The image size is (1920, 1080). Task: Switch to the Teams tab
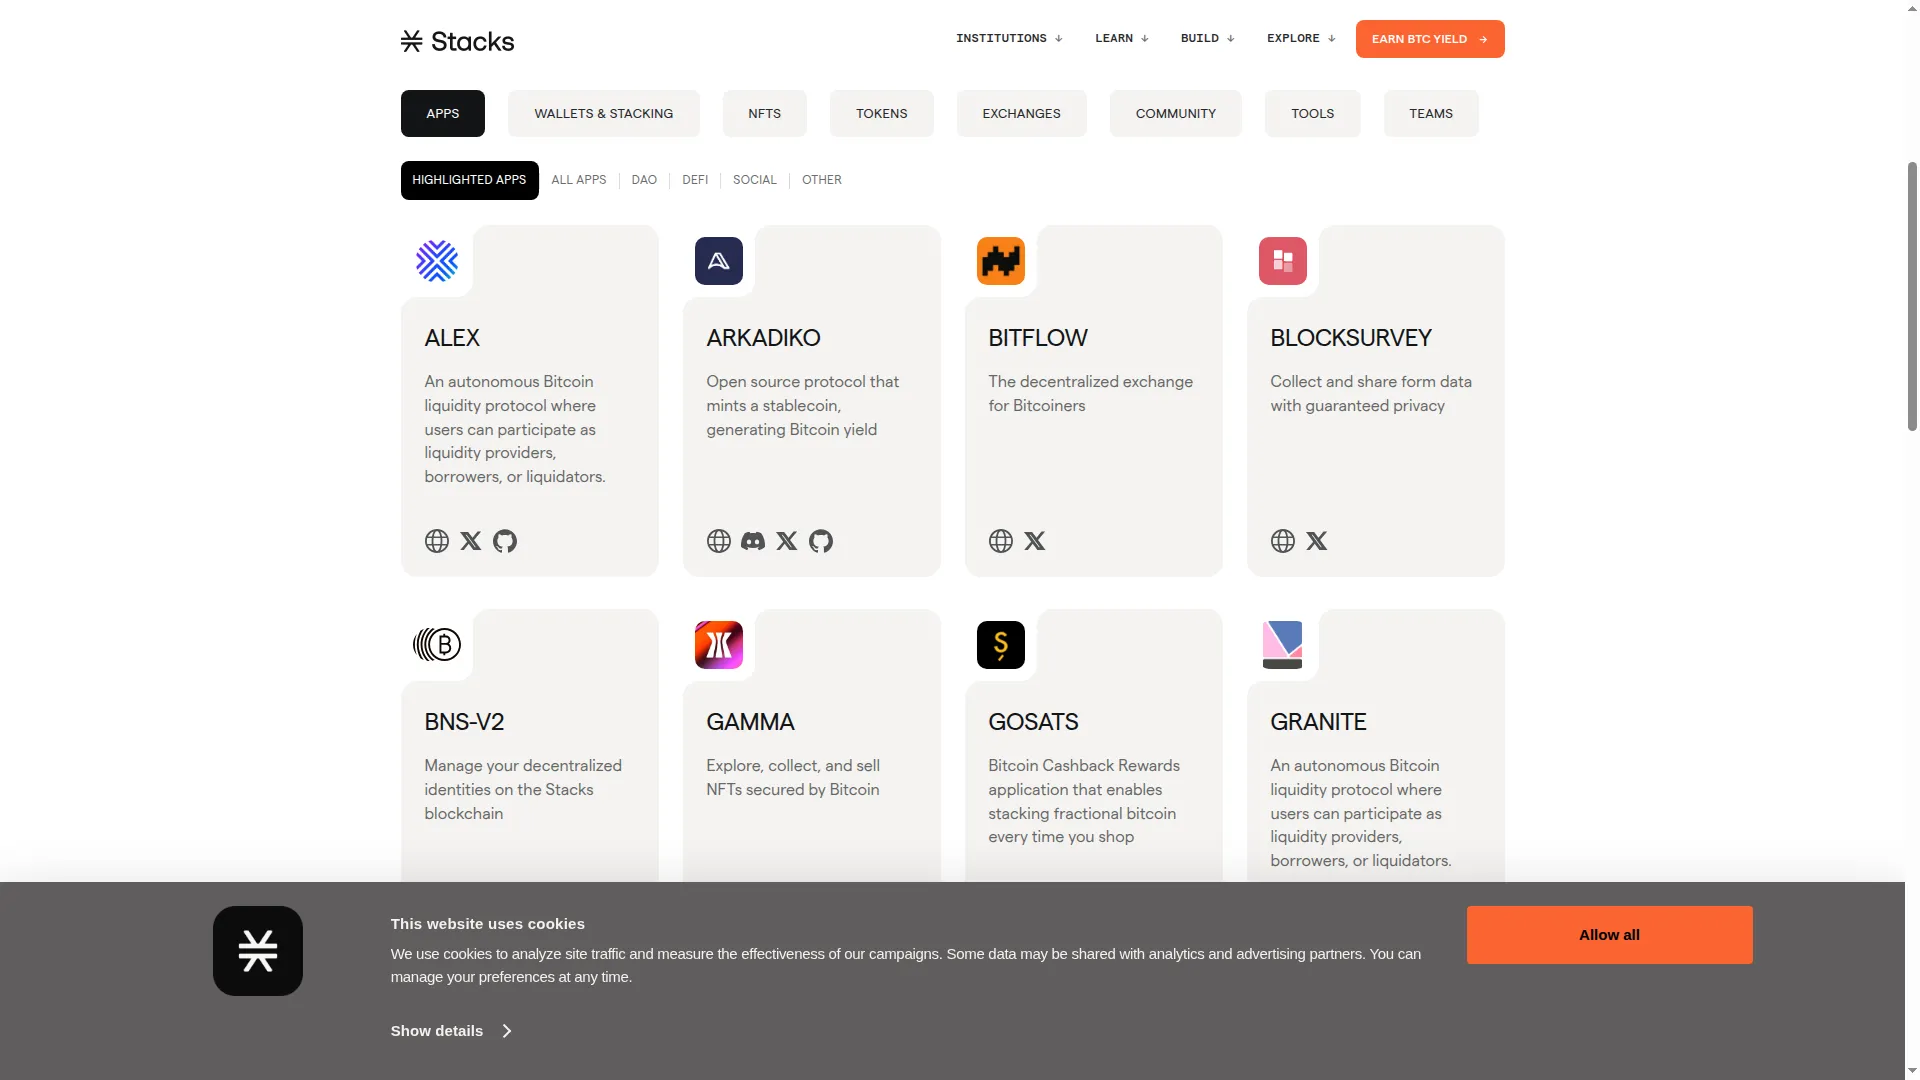click(x=1431, y=113)
